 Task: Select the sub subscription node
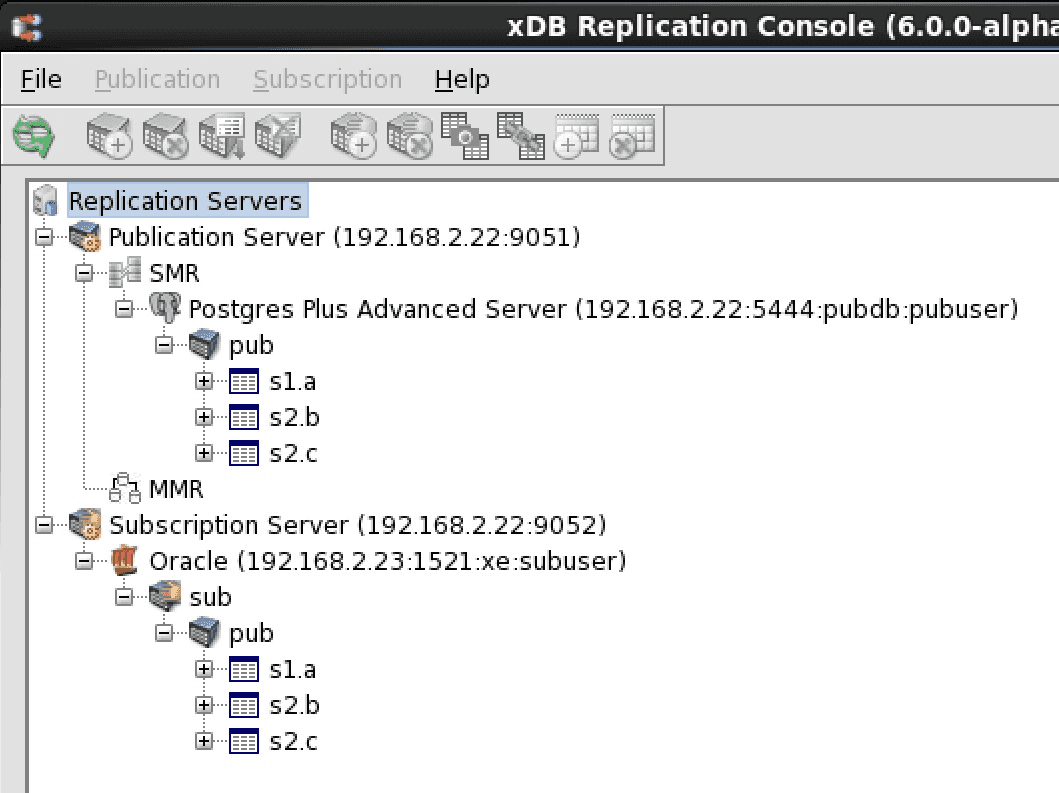(x=210, y=597)
